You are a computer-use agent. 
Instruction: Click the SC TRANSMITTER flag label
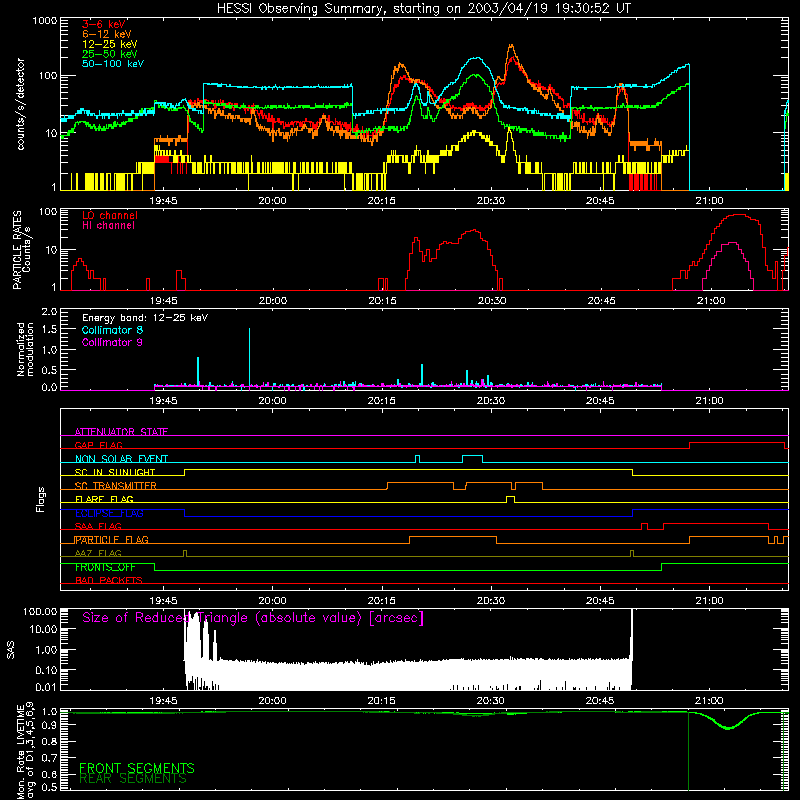(116, 486)
